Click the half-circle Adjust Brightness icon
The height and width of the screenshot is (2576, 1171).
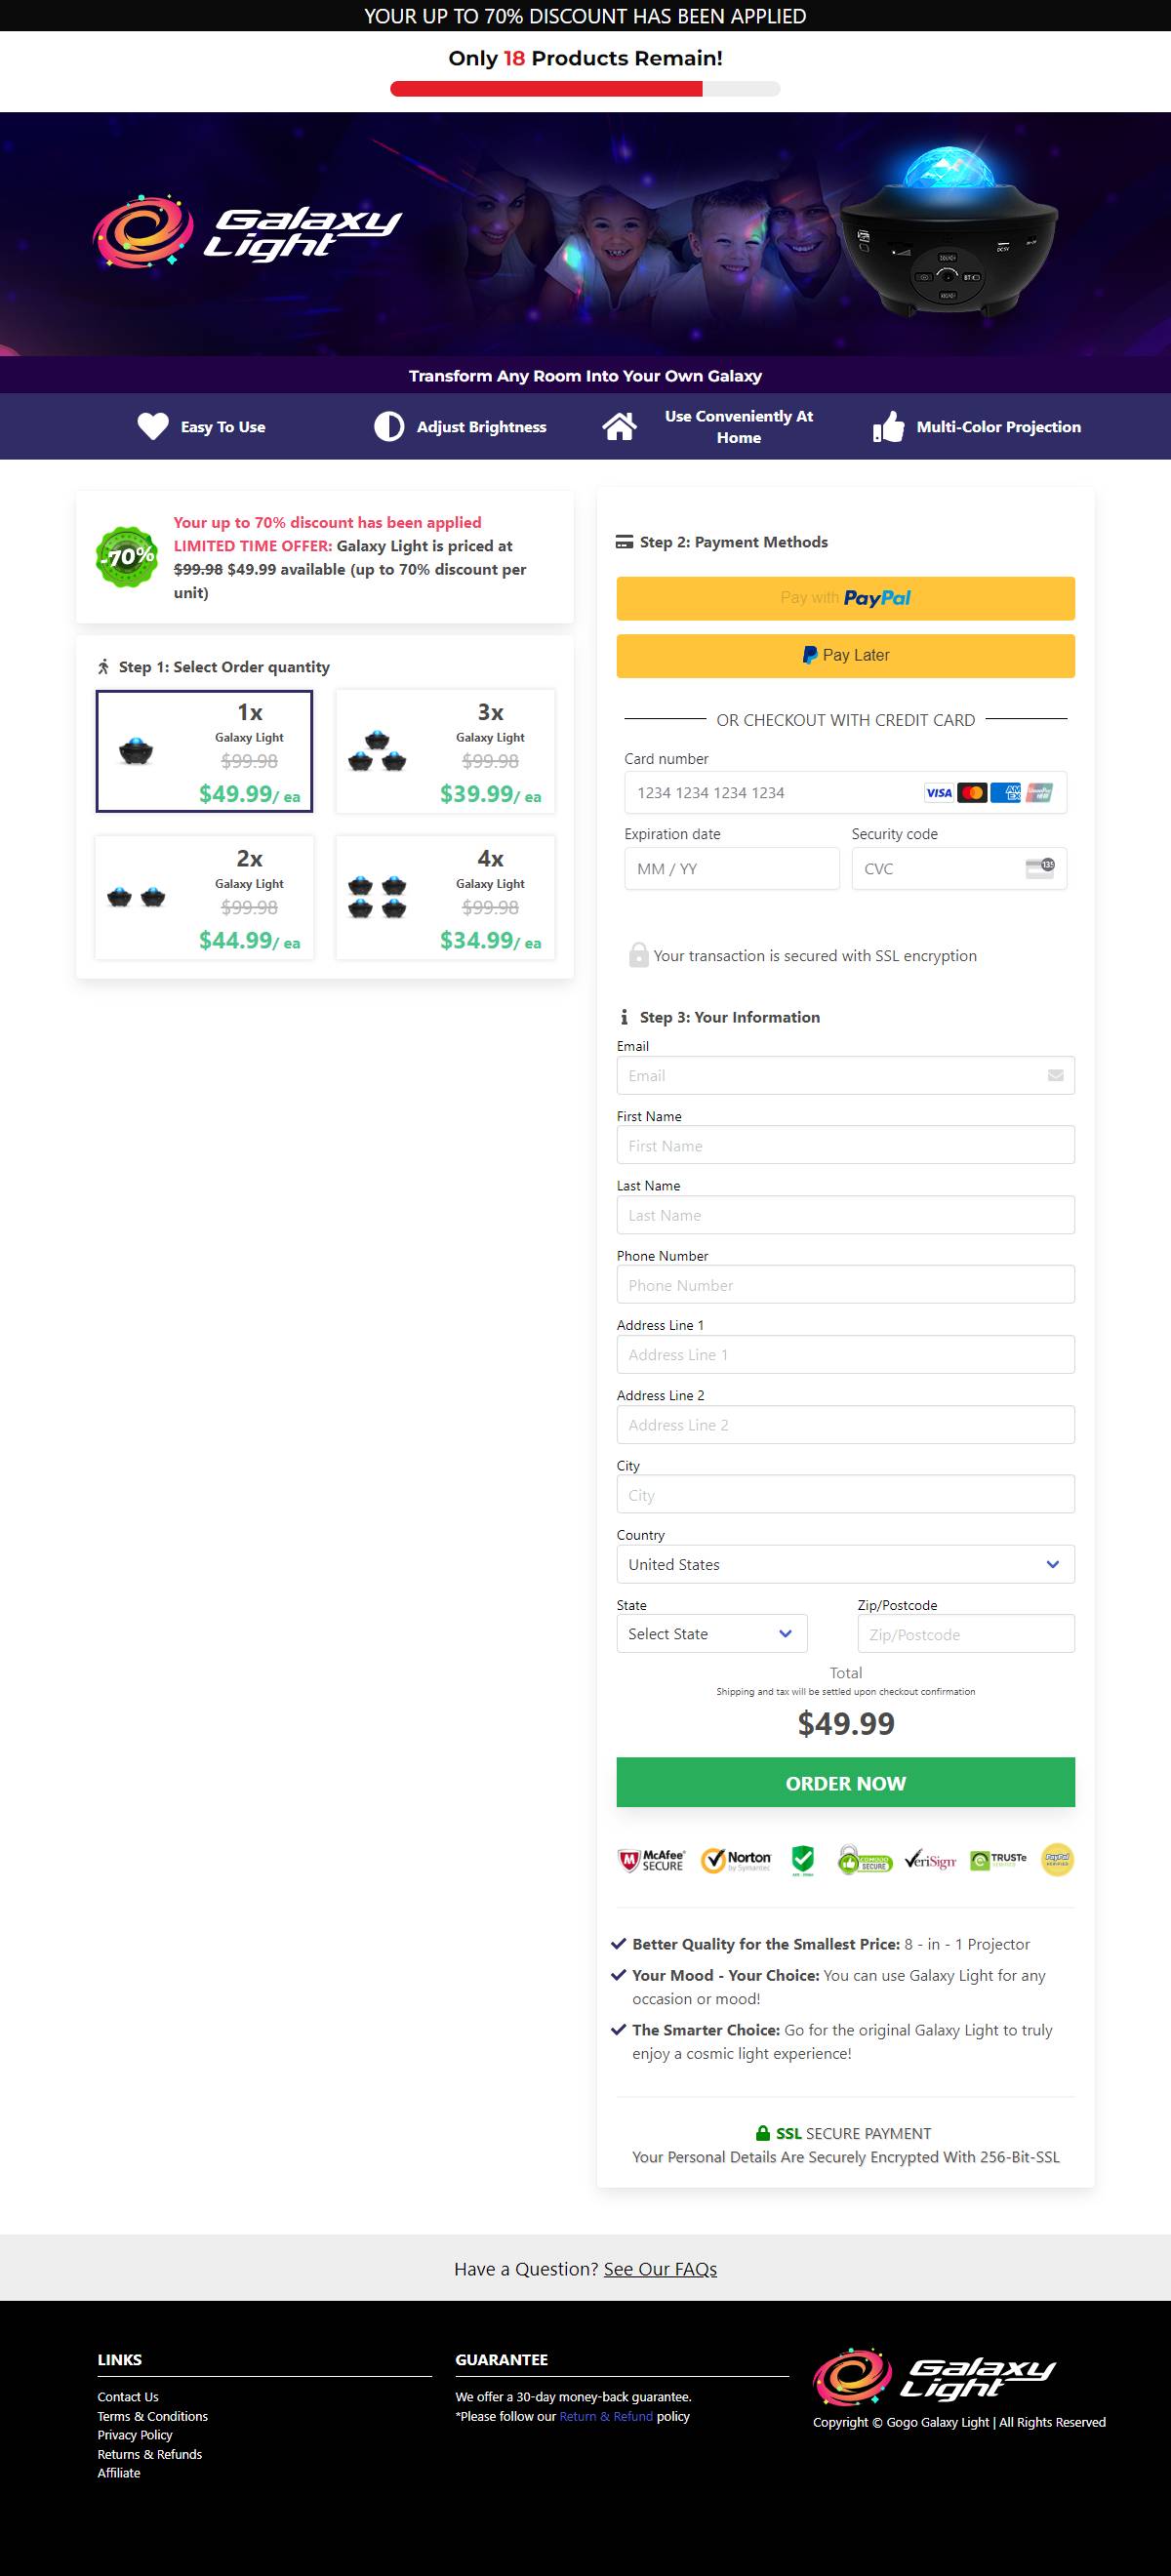pyautogui.click(x=389, y=427)
